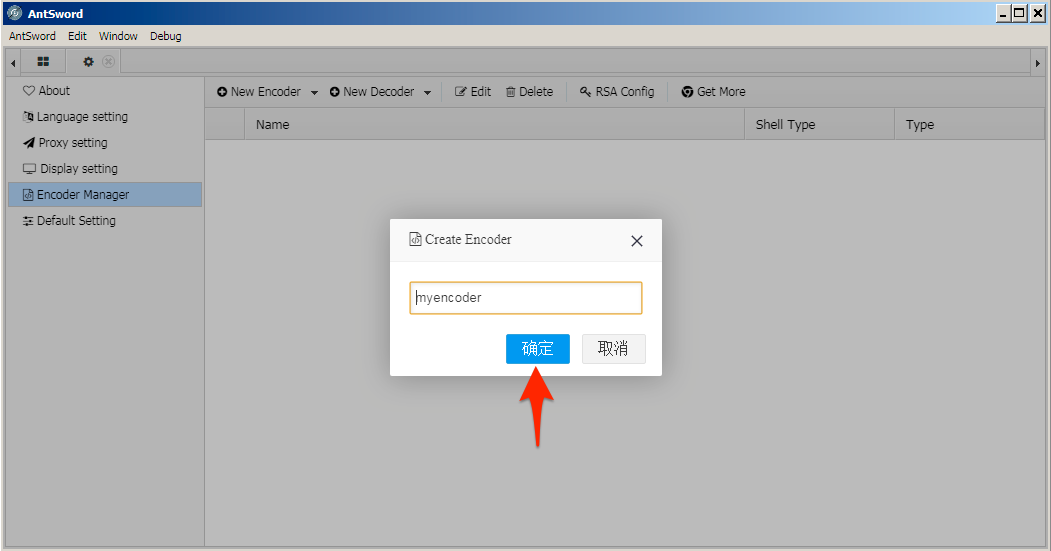
Task: Close the settings tab
Action: pos(109,62)
